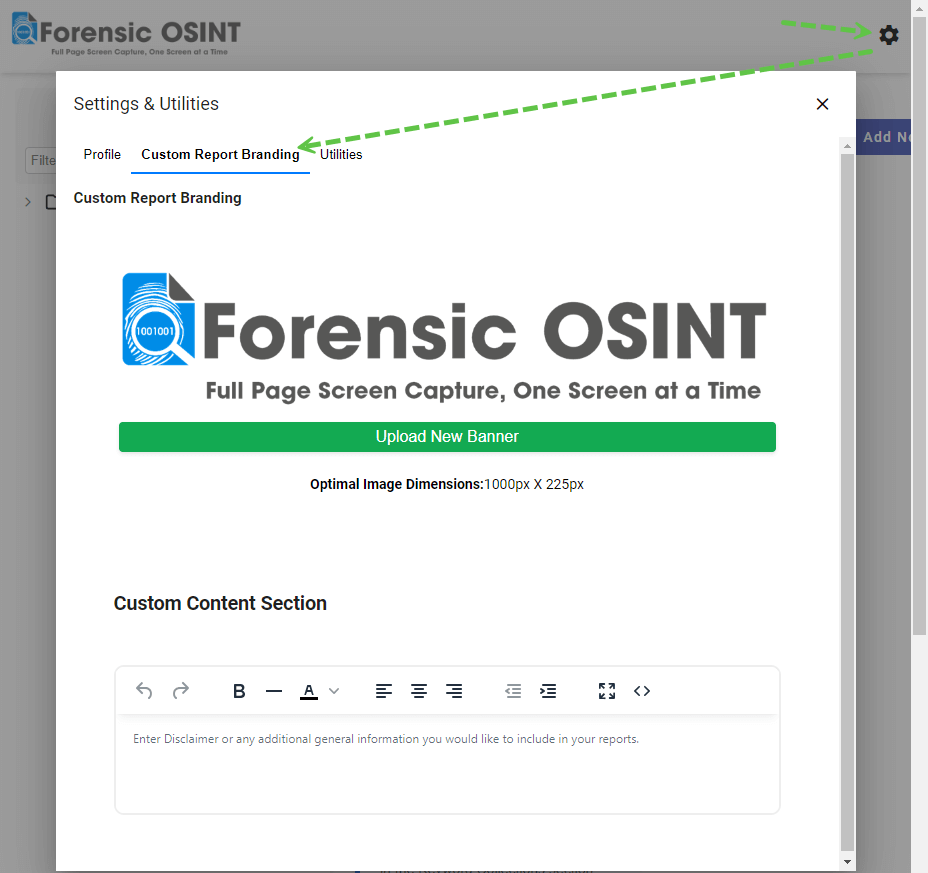Click the Upload New Banner button
Screen dimensions: 928x873
(447, 437)
